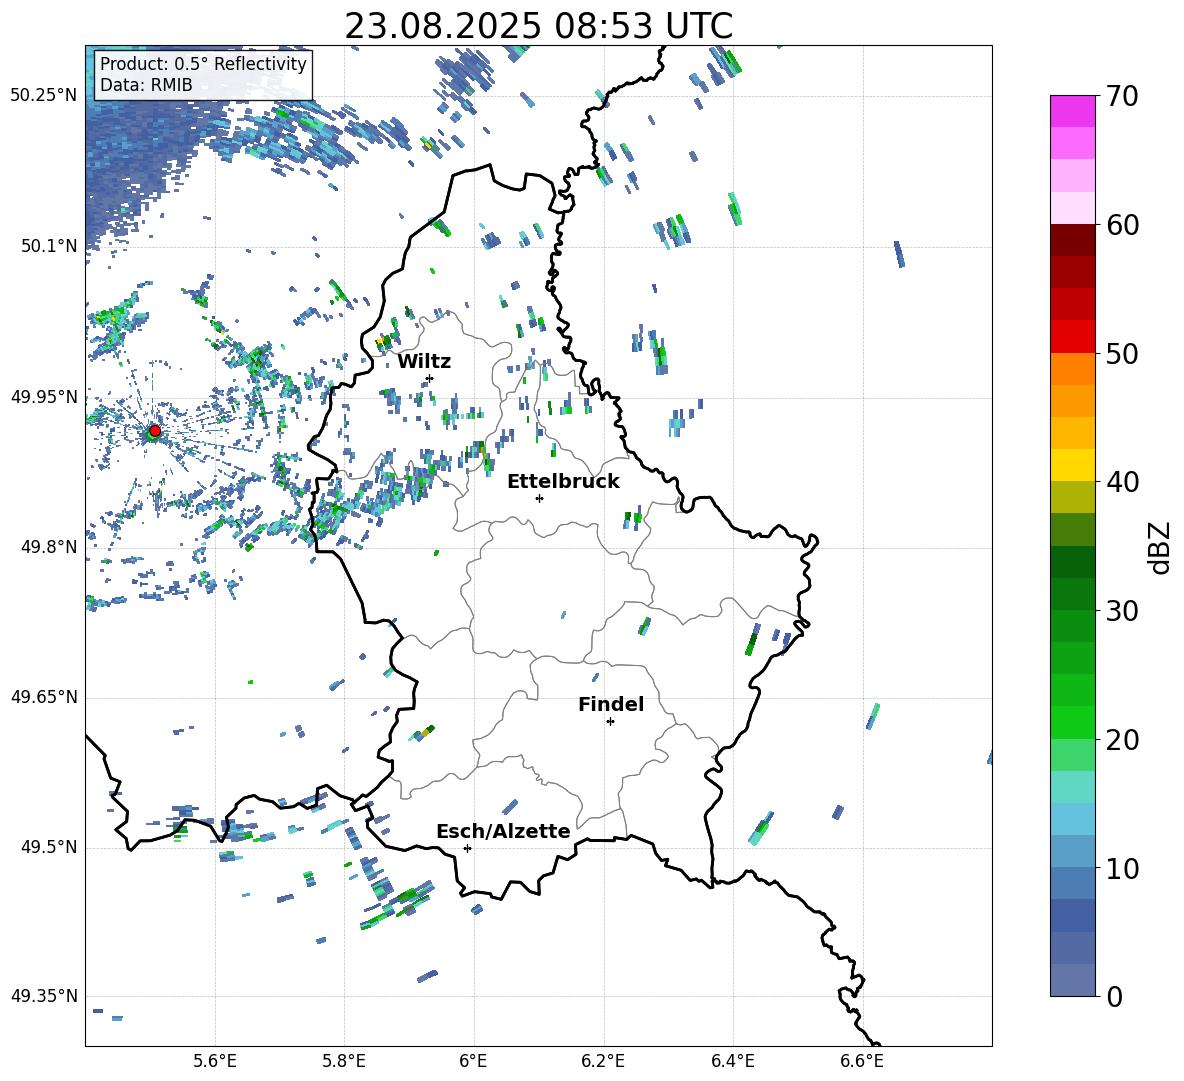Click the 50.25°N latitude label
Image resolution: width=1184 pixels, height=1081 pixels.
click(44, 96)
